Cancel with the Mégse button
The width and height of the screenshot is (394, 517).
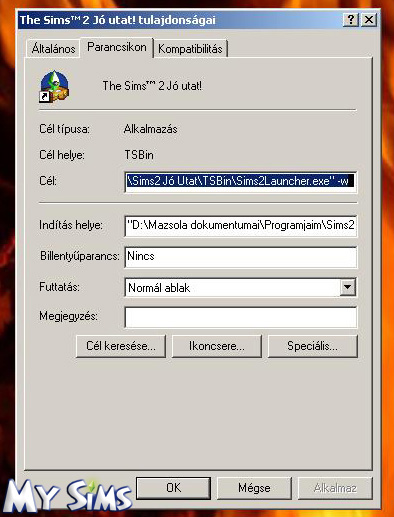pos(254,488)
